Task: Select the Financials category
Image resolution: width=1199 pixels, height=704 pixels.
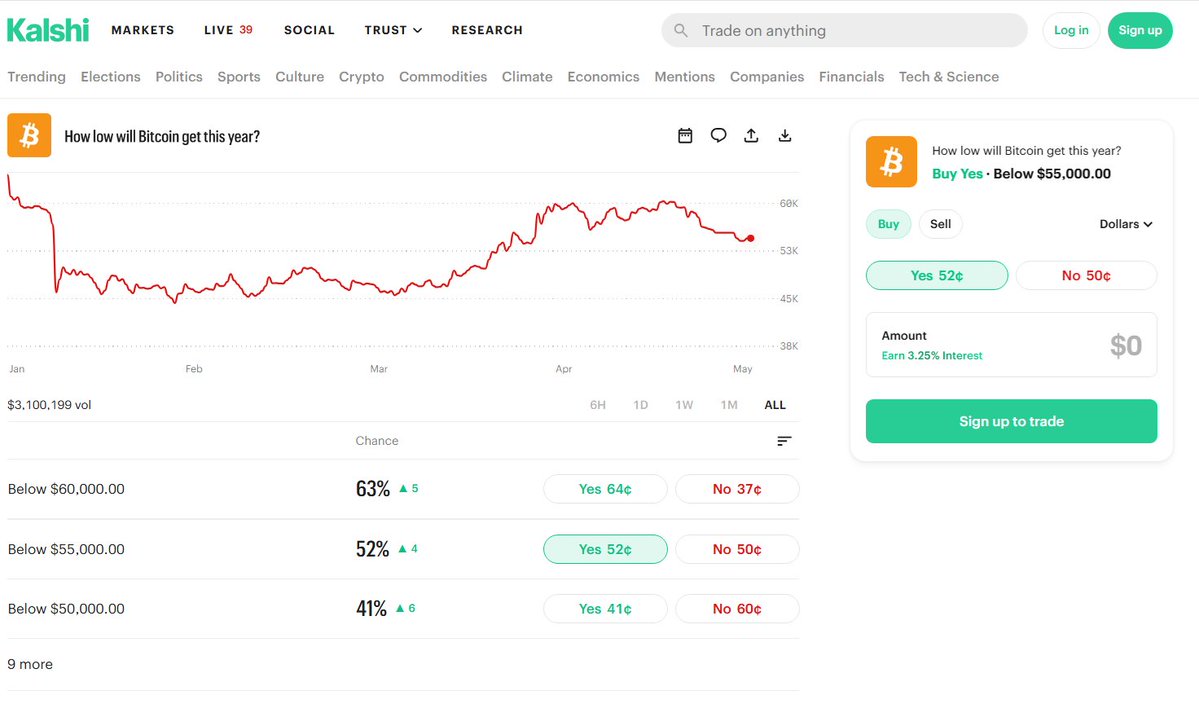Action: [x=851, y=76]
